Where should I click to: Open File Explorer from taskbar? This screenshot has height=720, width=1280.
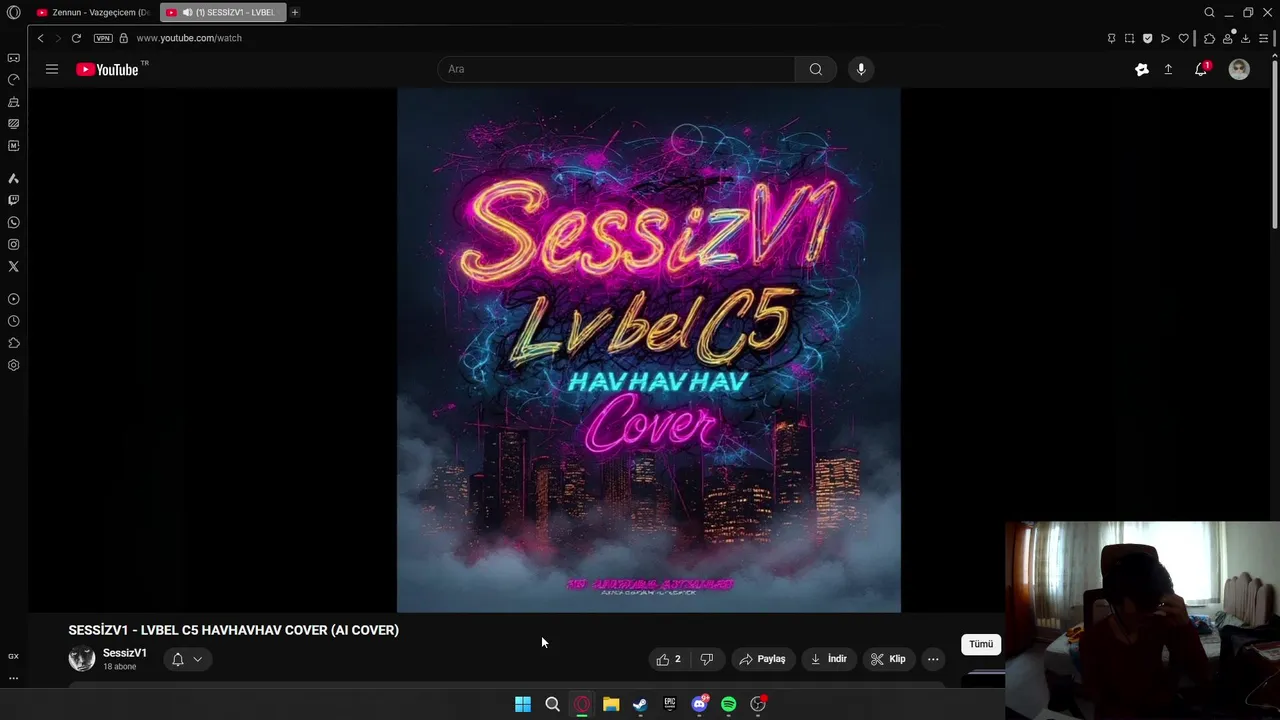point(611,704)
